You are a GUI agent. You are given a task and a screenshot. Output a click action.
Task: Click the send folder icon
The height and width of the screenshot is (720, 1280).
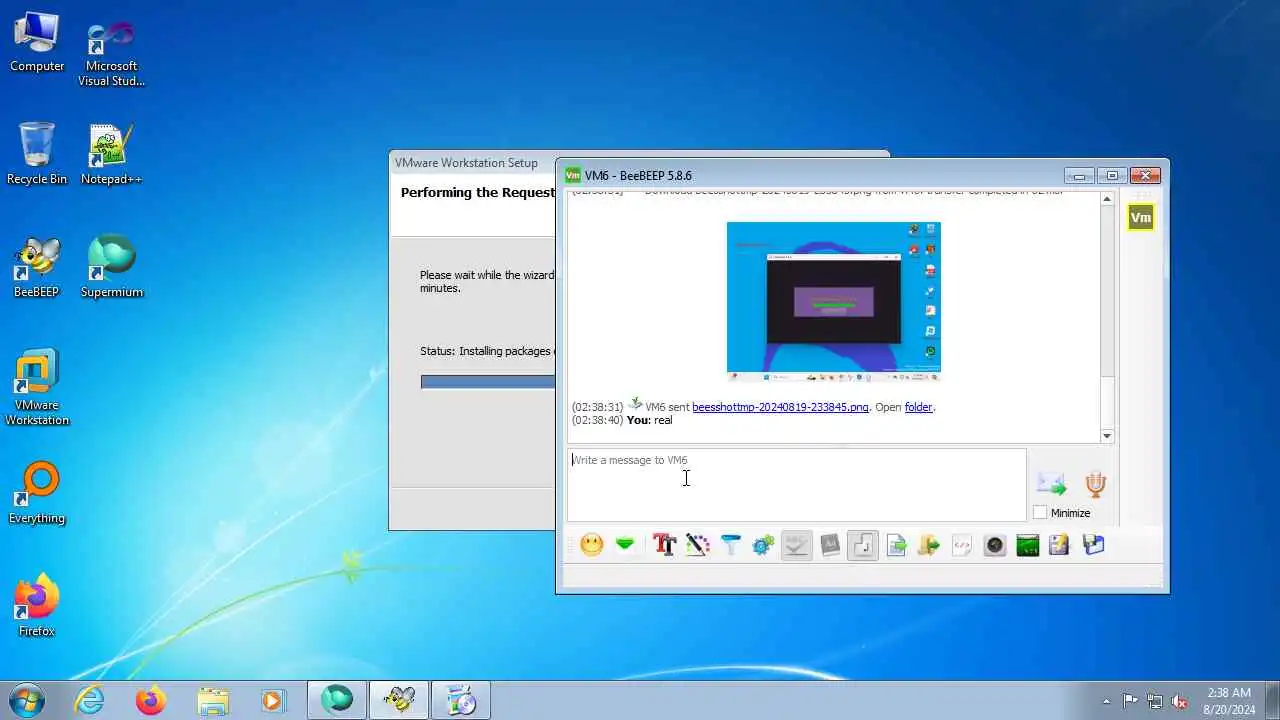point(929,545)
